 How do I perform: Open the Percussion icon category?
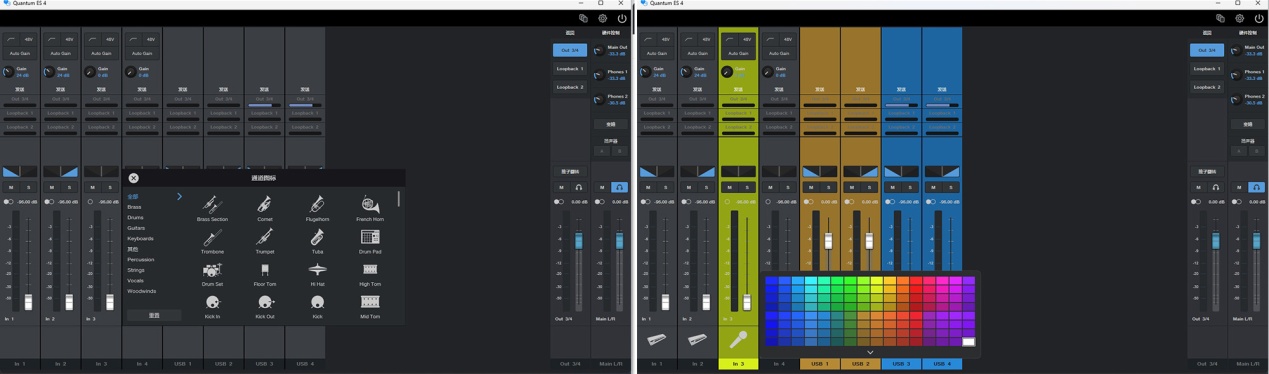tap(141, 260)
